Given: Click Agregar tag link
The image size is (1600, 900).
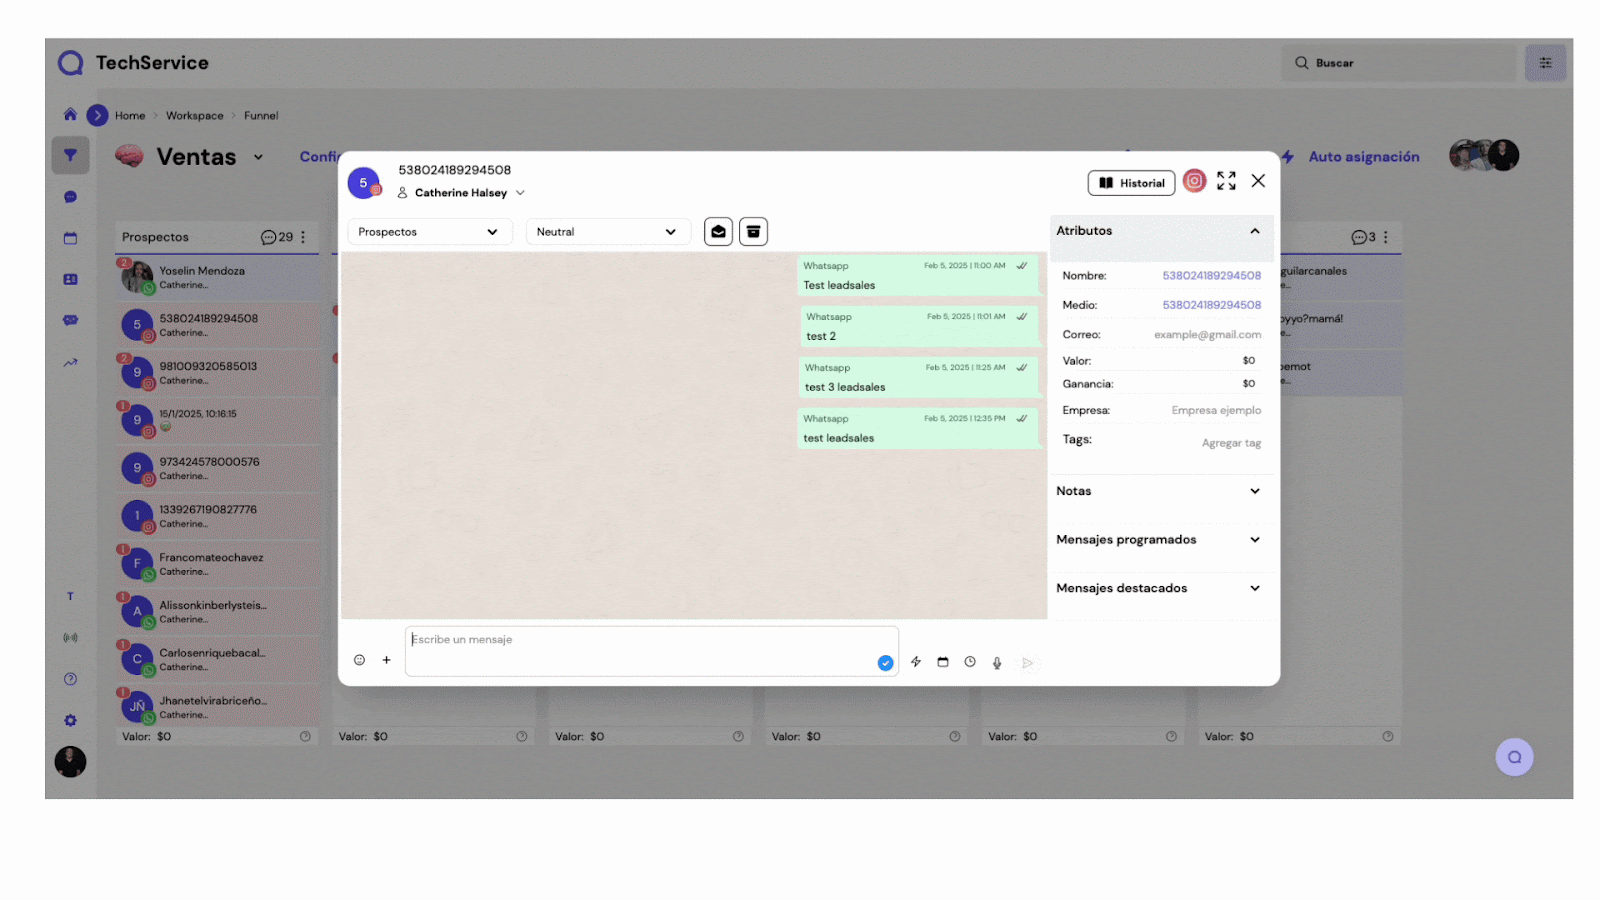Looking at the screenshot, I should click(x=1231, y=443).
